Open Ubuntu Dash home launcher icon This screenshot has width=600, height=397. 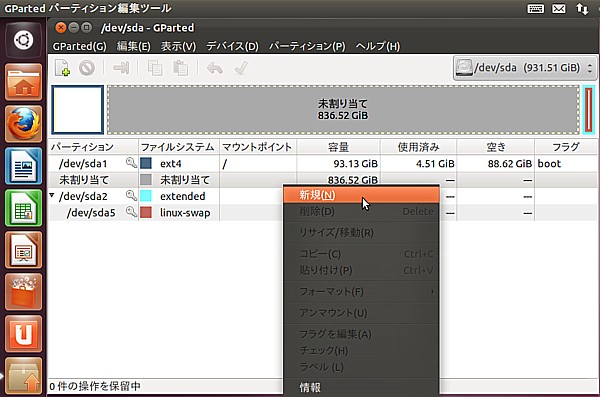click(x=23, y=40)
